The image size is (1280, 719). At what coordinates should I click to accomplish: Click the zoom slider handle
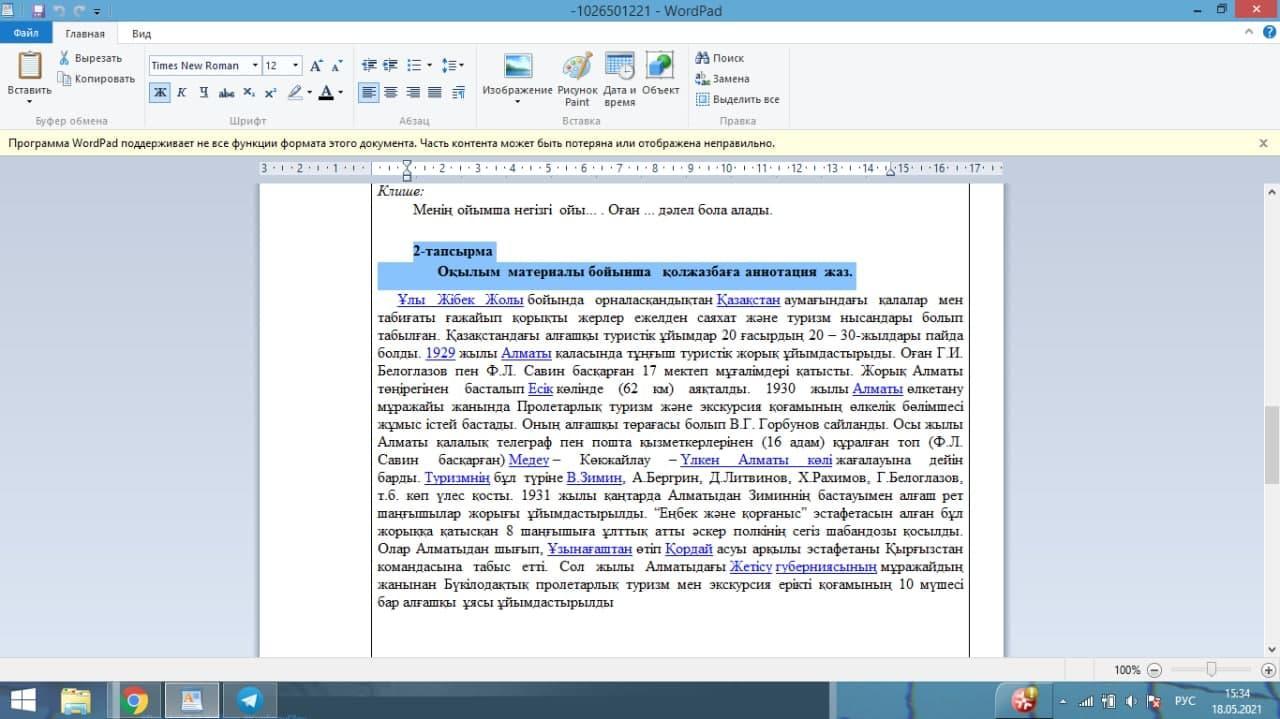coord(1211,669)
